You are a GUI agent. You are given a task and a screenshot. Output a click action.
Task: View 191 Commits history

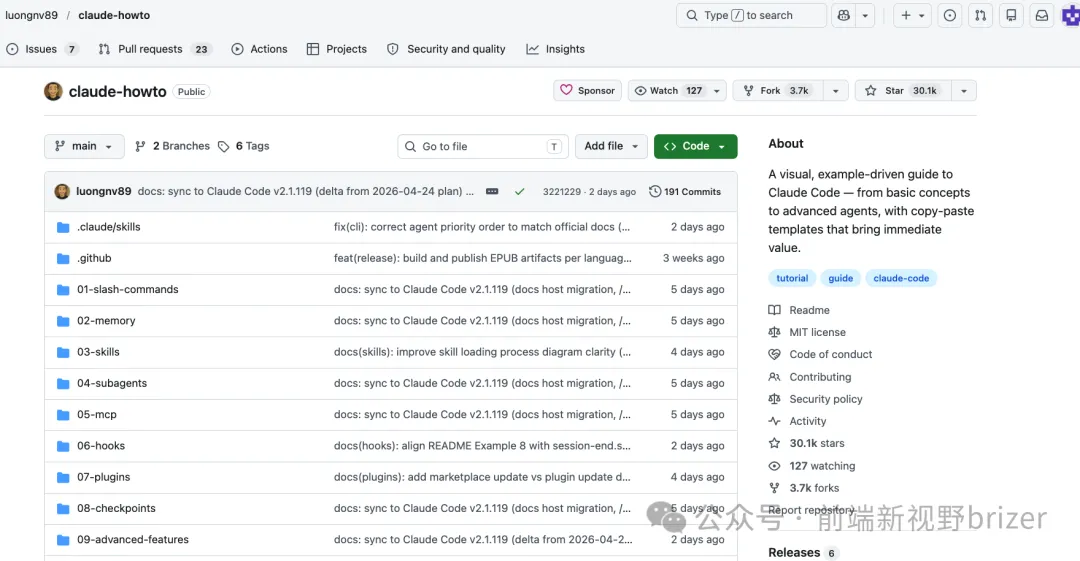[685, 192]
